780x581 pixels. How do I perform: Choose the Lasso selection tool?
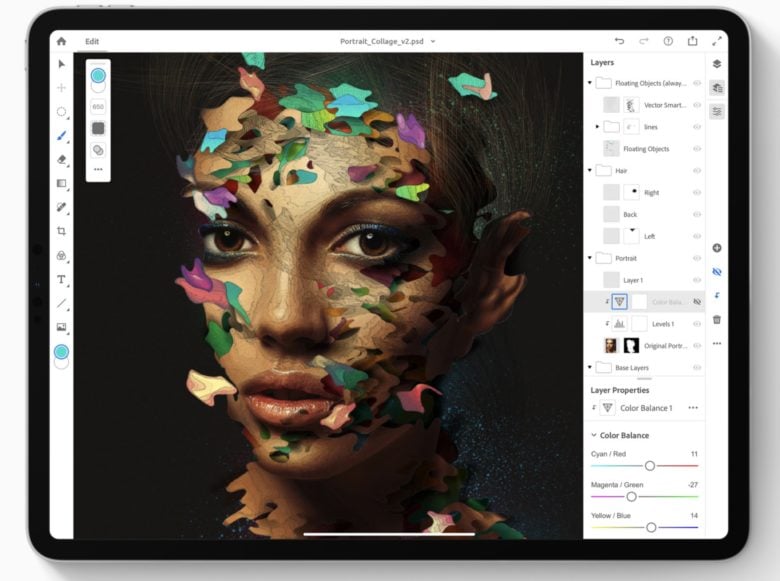[x=61, y=112]
